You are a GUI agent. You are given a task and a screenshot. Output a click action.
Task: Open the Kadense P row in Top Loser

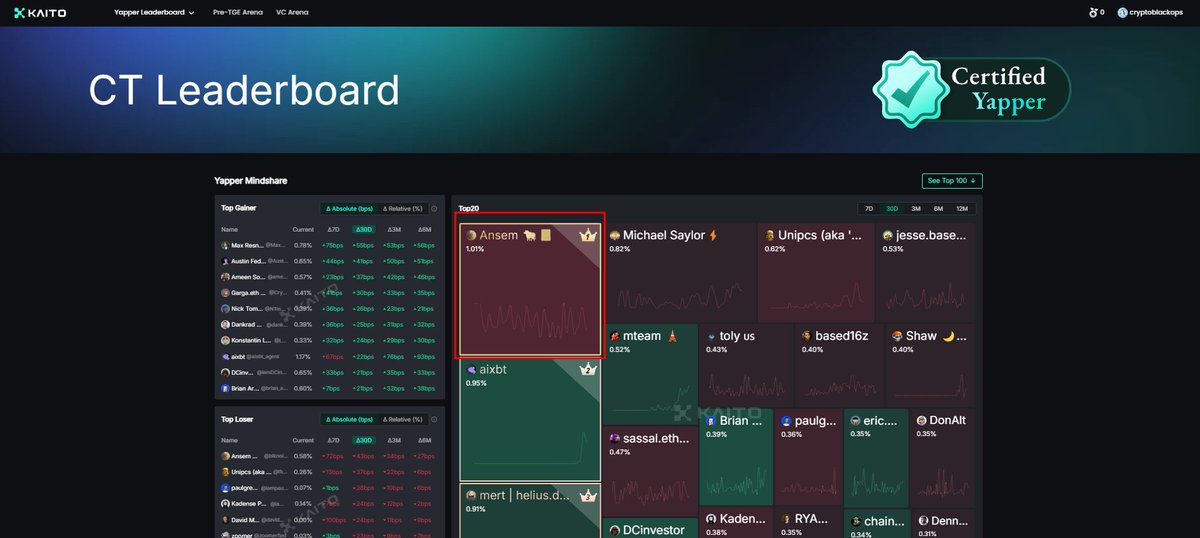329,502
